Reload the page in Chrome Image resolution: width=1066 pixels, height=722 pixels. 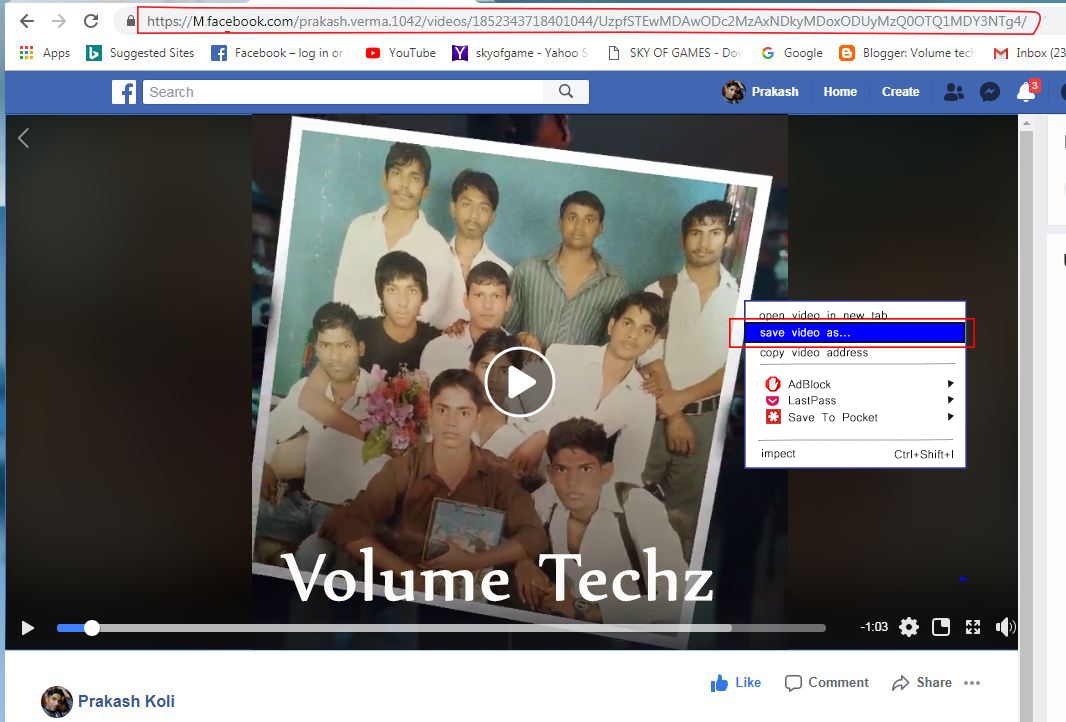tap(91, 19)
